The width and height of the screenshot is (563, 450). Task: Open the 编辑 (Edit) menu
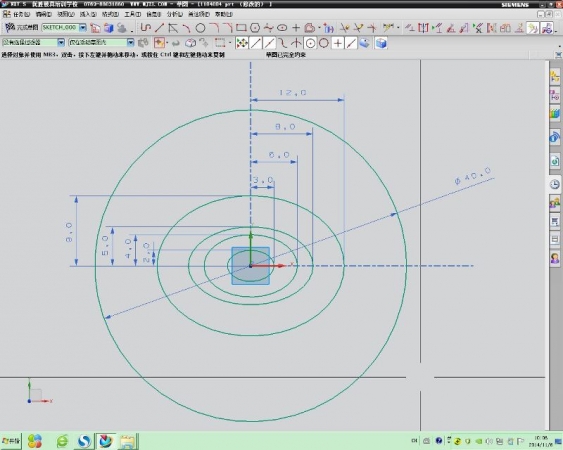point(44,14)
